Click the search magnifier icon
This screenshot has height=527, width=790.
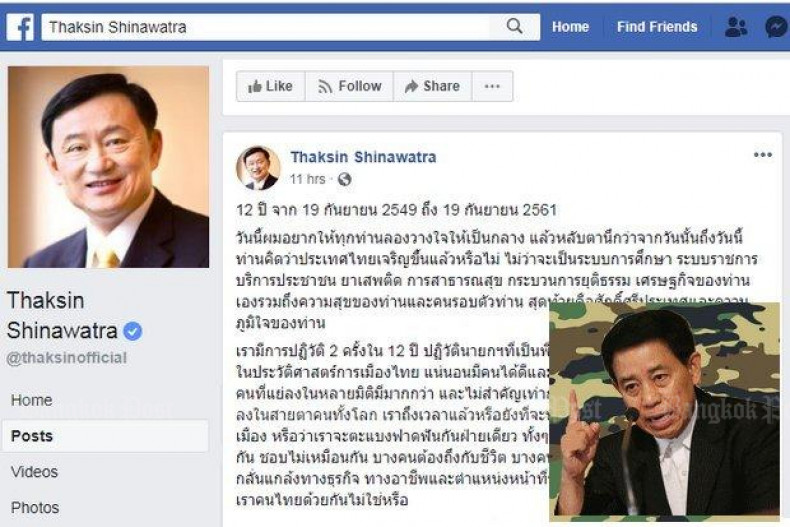[514, 26]
